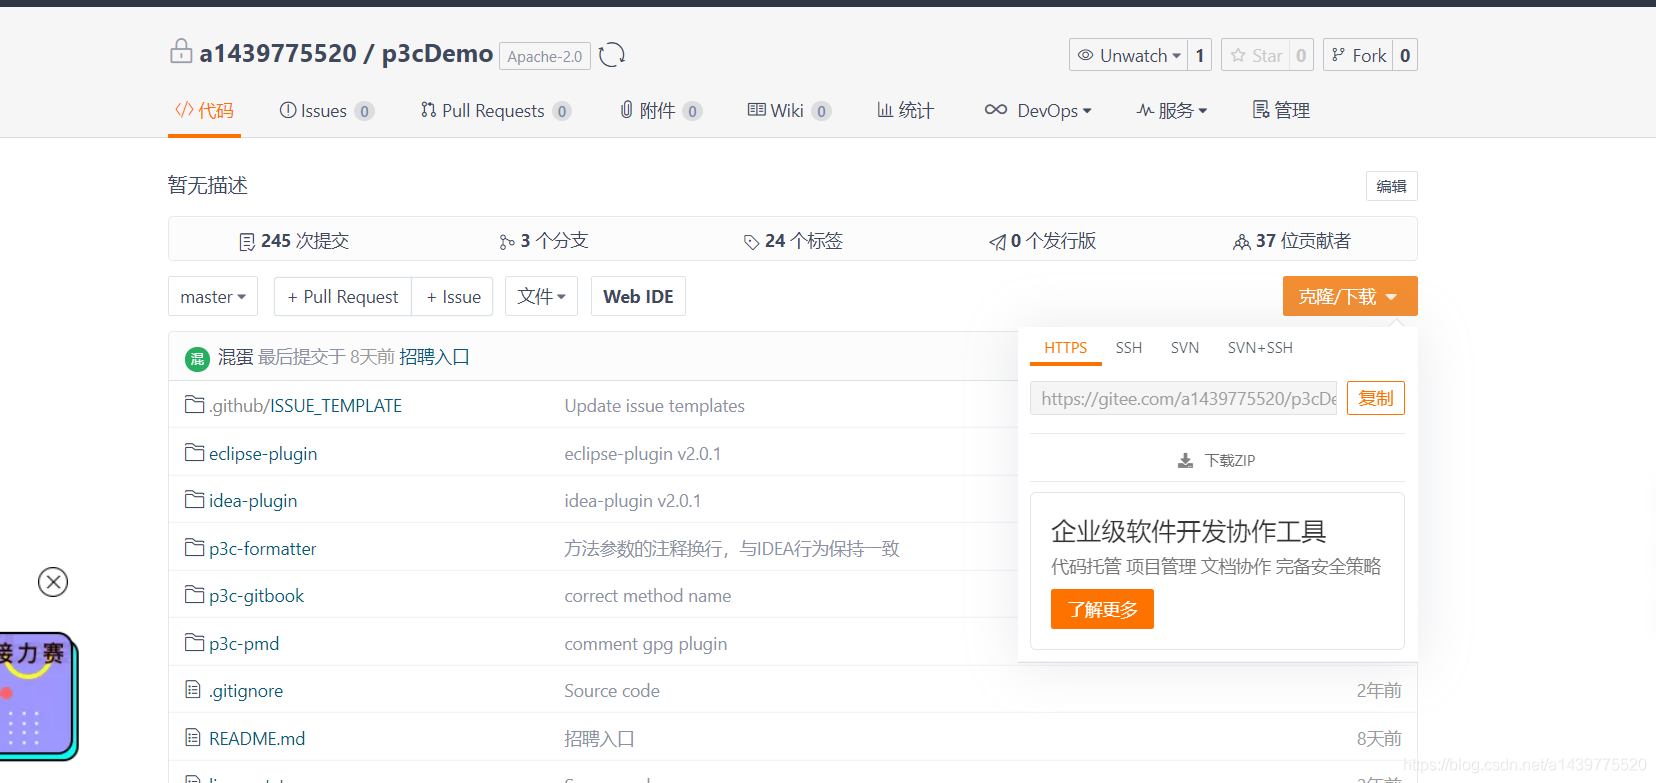Image resolution: width=1656 pixels, height=783 pixels.
Task: Open the eclipse-plugin folder
Action: [x=263, y=454]
